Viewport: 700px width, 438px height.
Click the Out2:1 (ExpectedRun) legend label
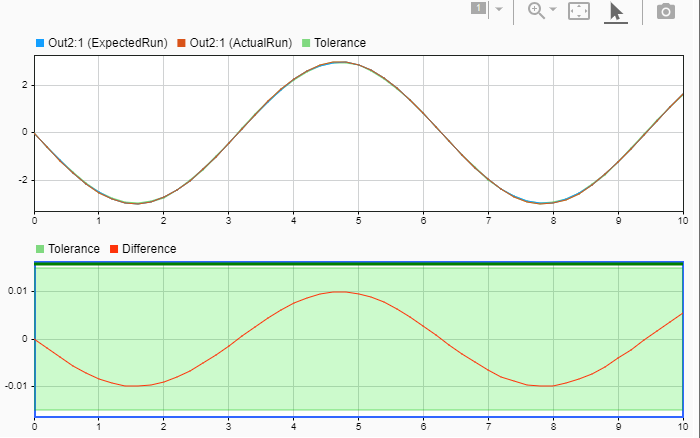tap(108, 43)
